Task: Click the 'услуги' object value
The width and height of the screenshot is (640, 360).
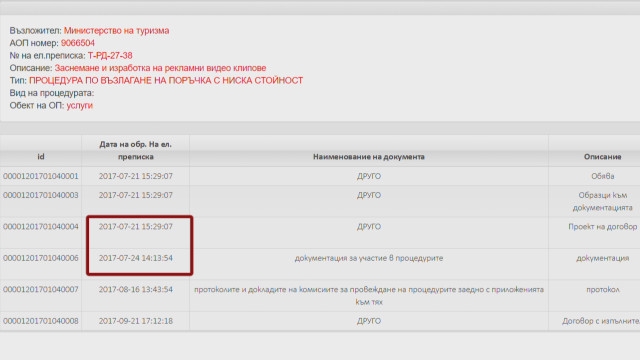Action: [x=80, y=105]
